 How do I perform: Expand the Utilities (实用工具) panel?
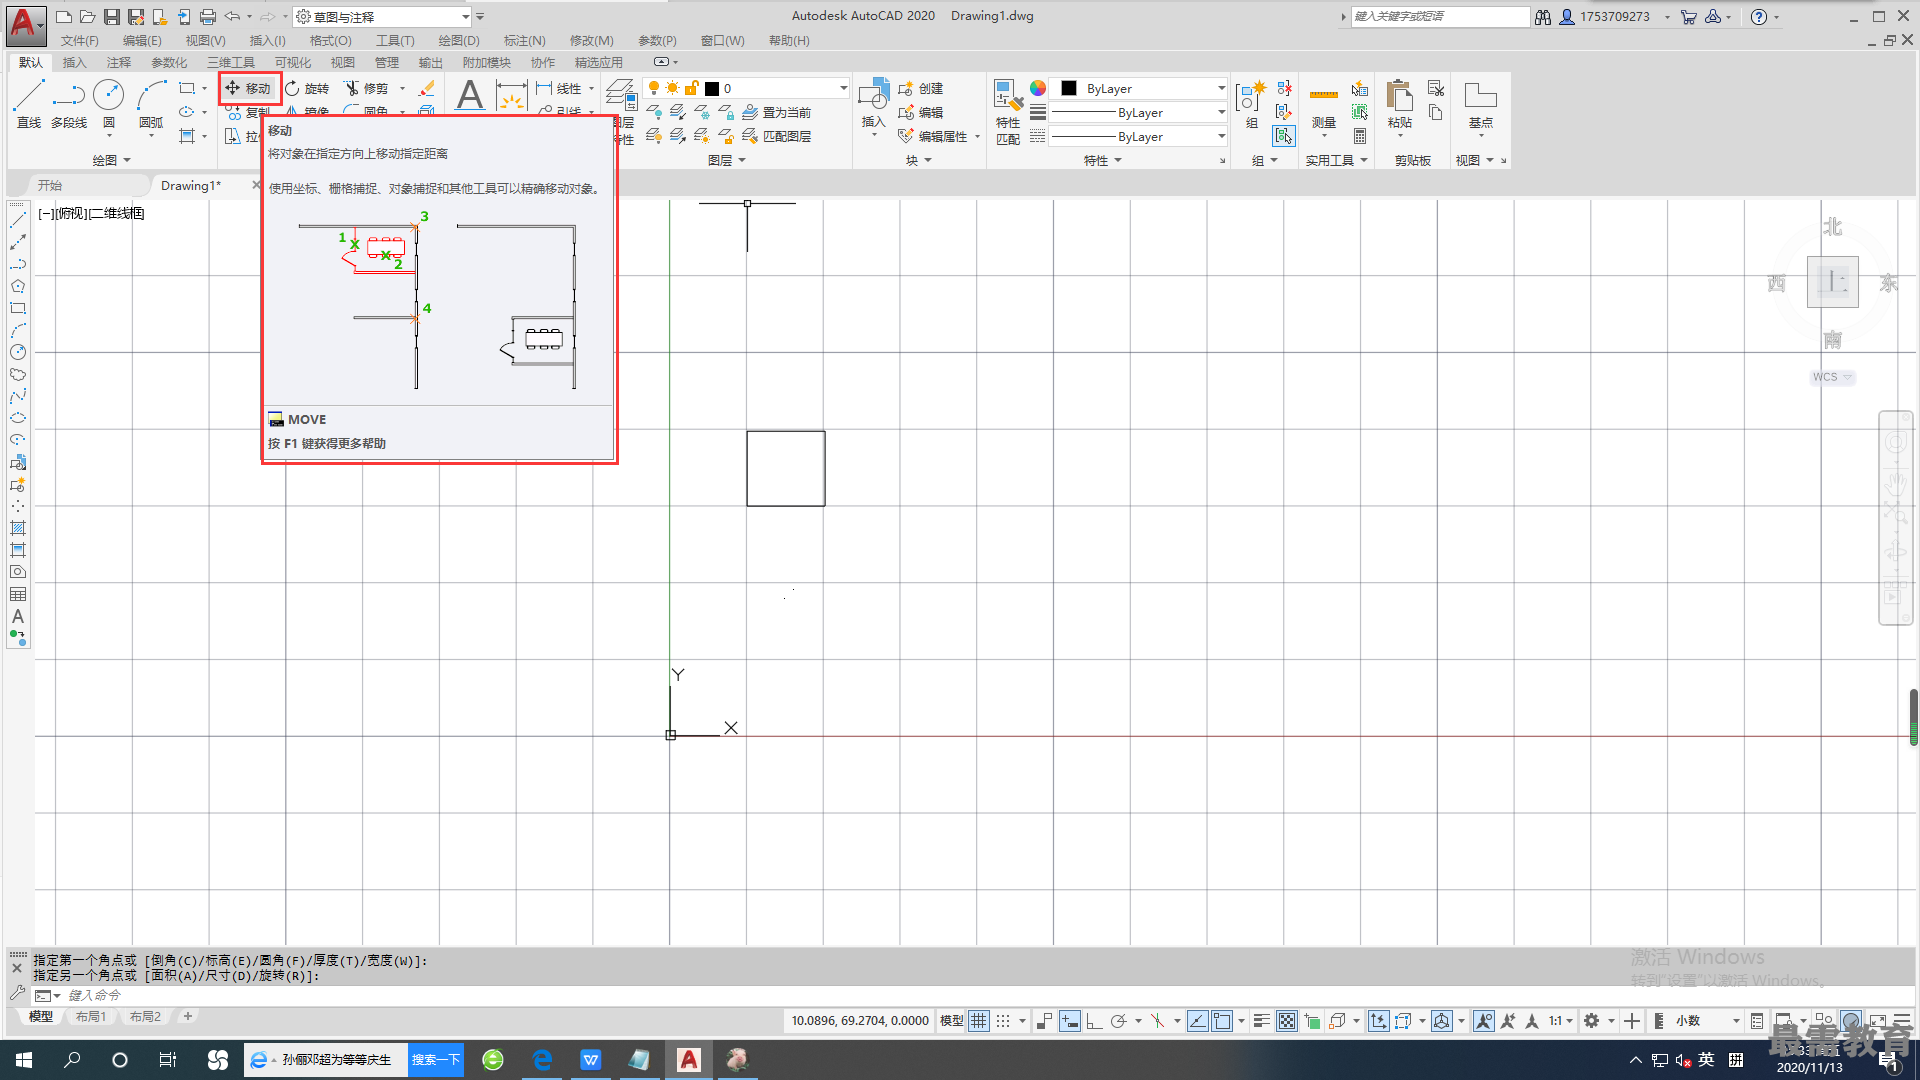coord(1336,160)
